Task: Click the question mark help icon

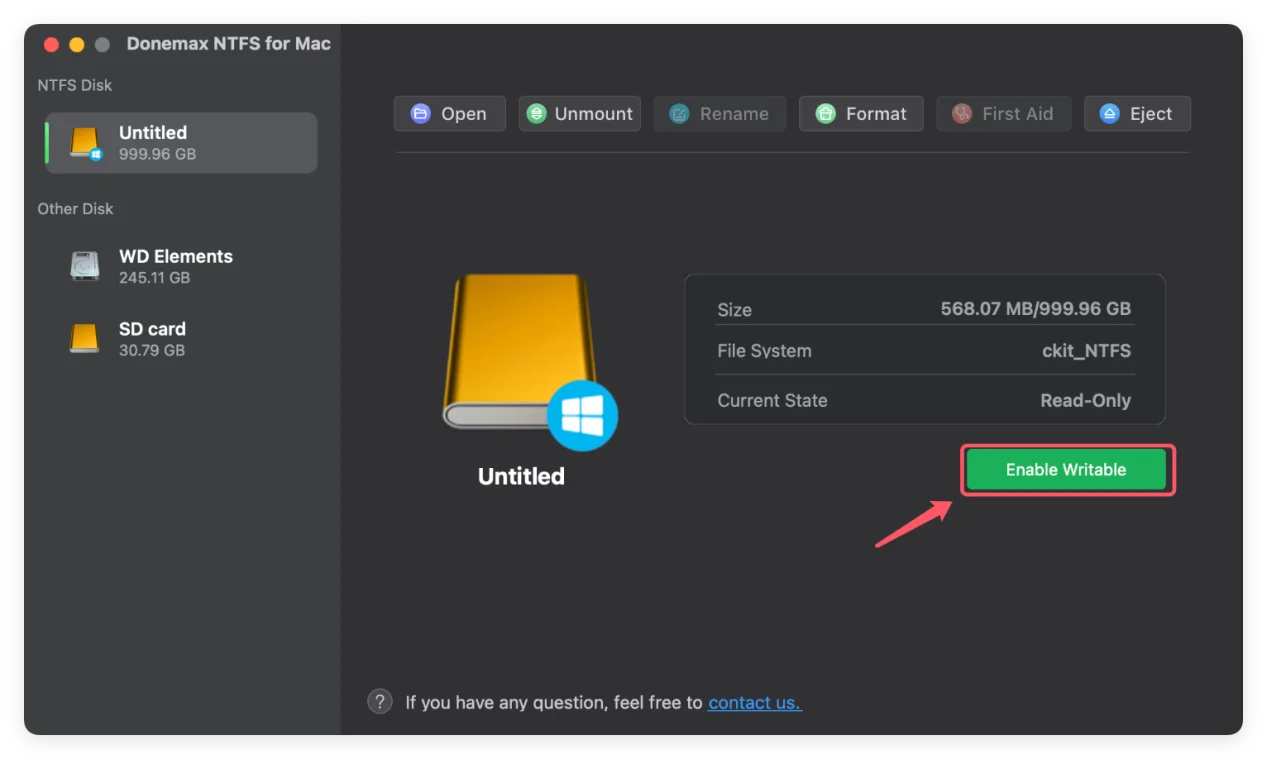Action: pyautogui.click(x=380, y=702)
